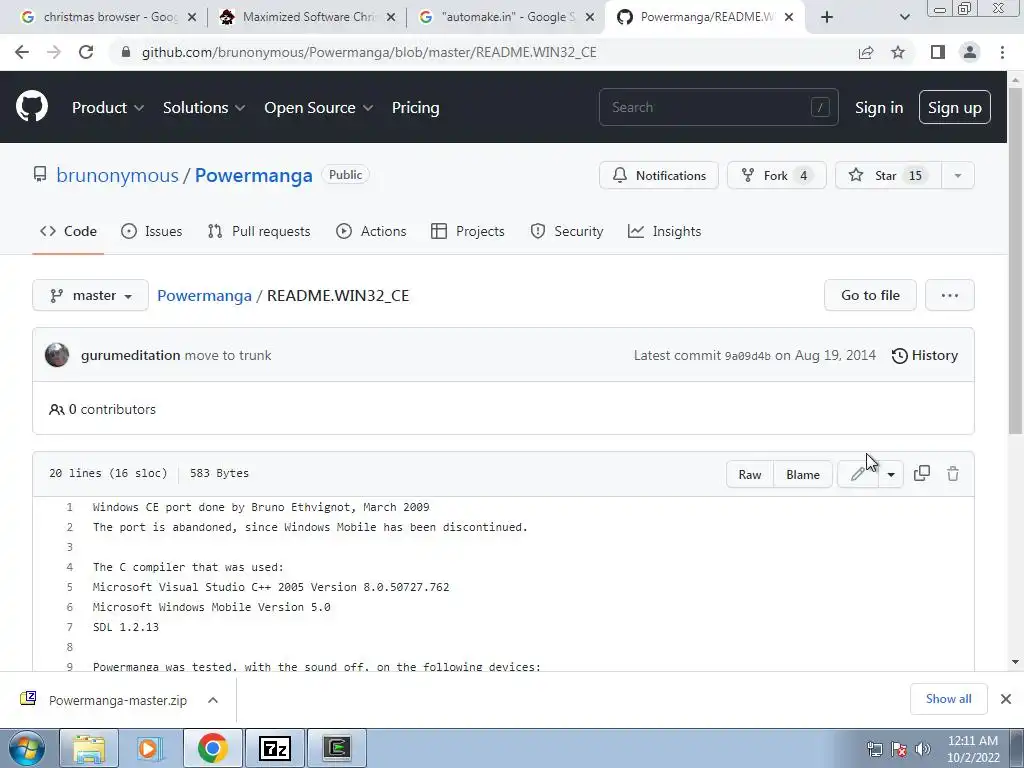Open the Star lists dropdown arrow

tap(957, 175)
